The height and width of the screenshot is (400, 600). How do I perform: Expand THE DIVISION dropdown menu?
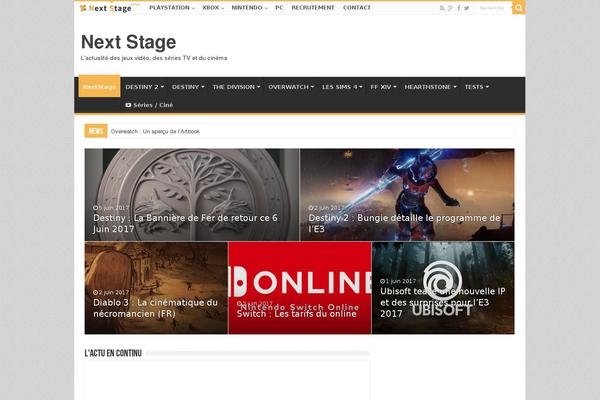click(x=236, y=87)
